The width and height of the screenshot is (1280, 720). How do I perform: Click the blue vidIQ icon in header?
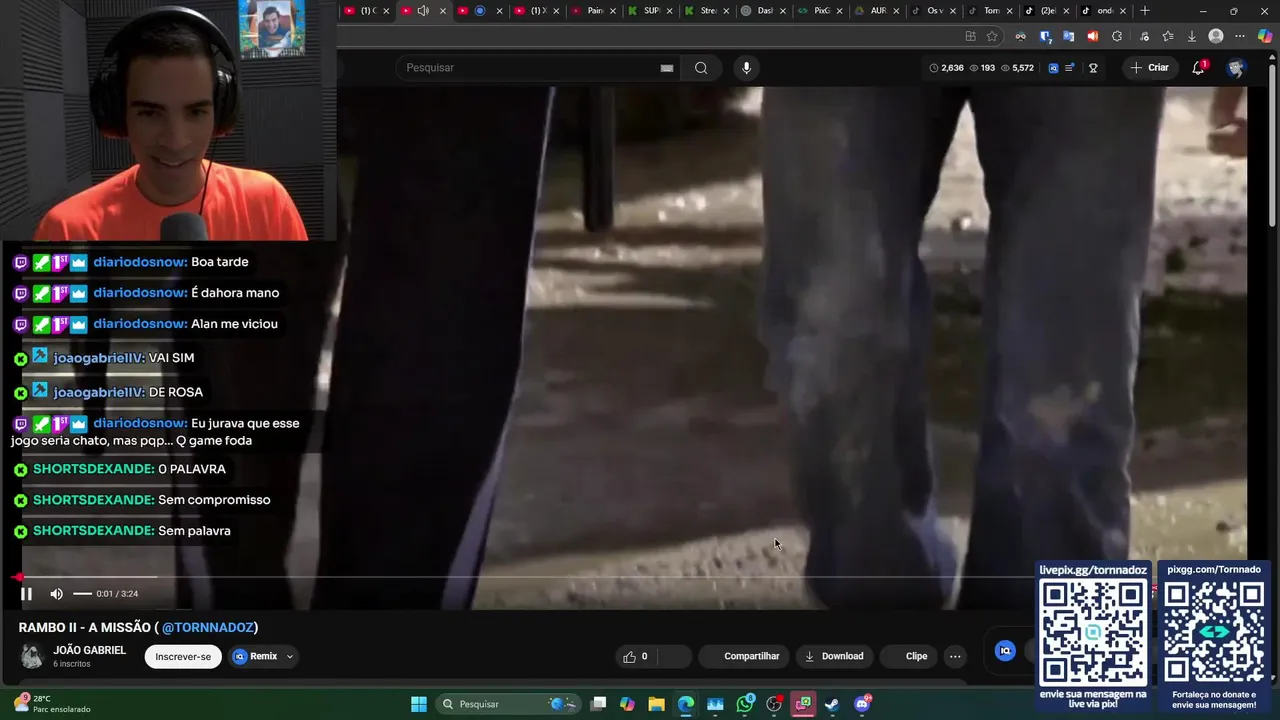[1053, 68]
